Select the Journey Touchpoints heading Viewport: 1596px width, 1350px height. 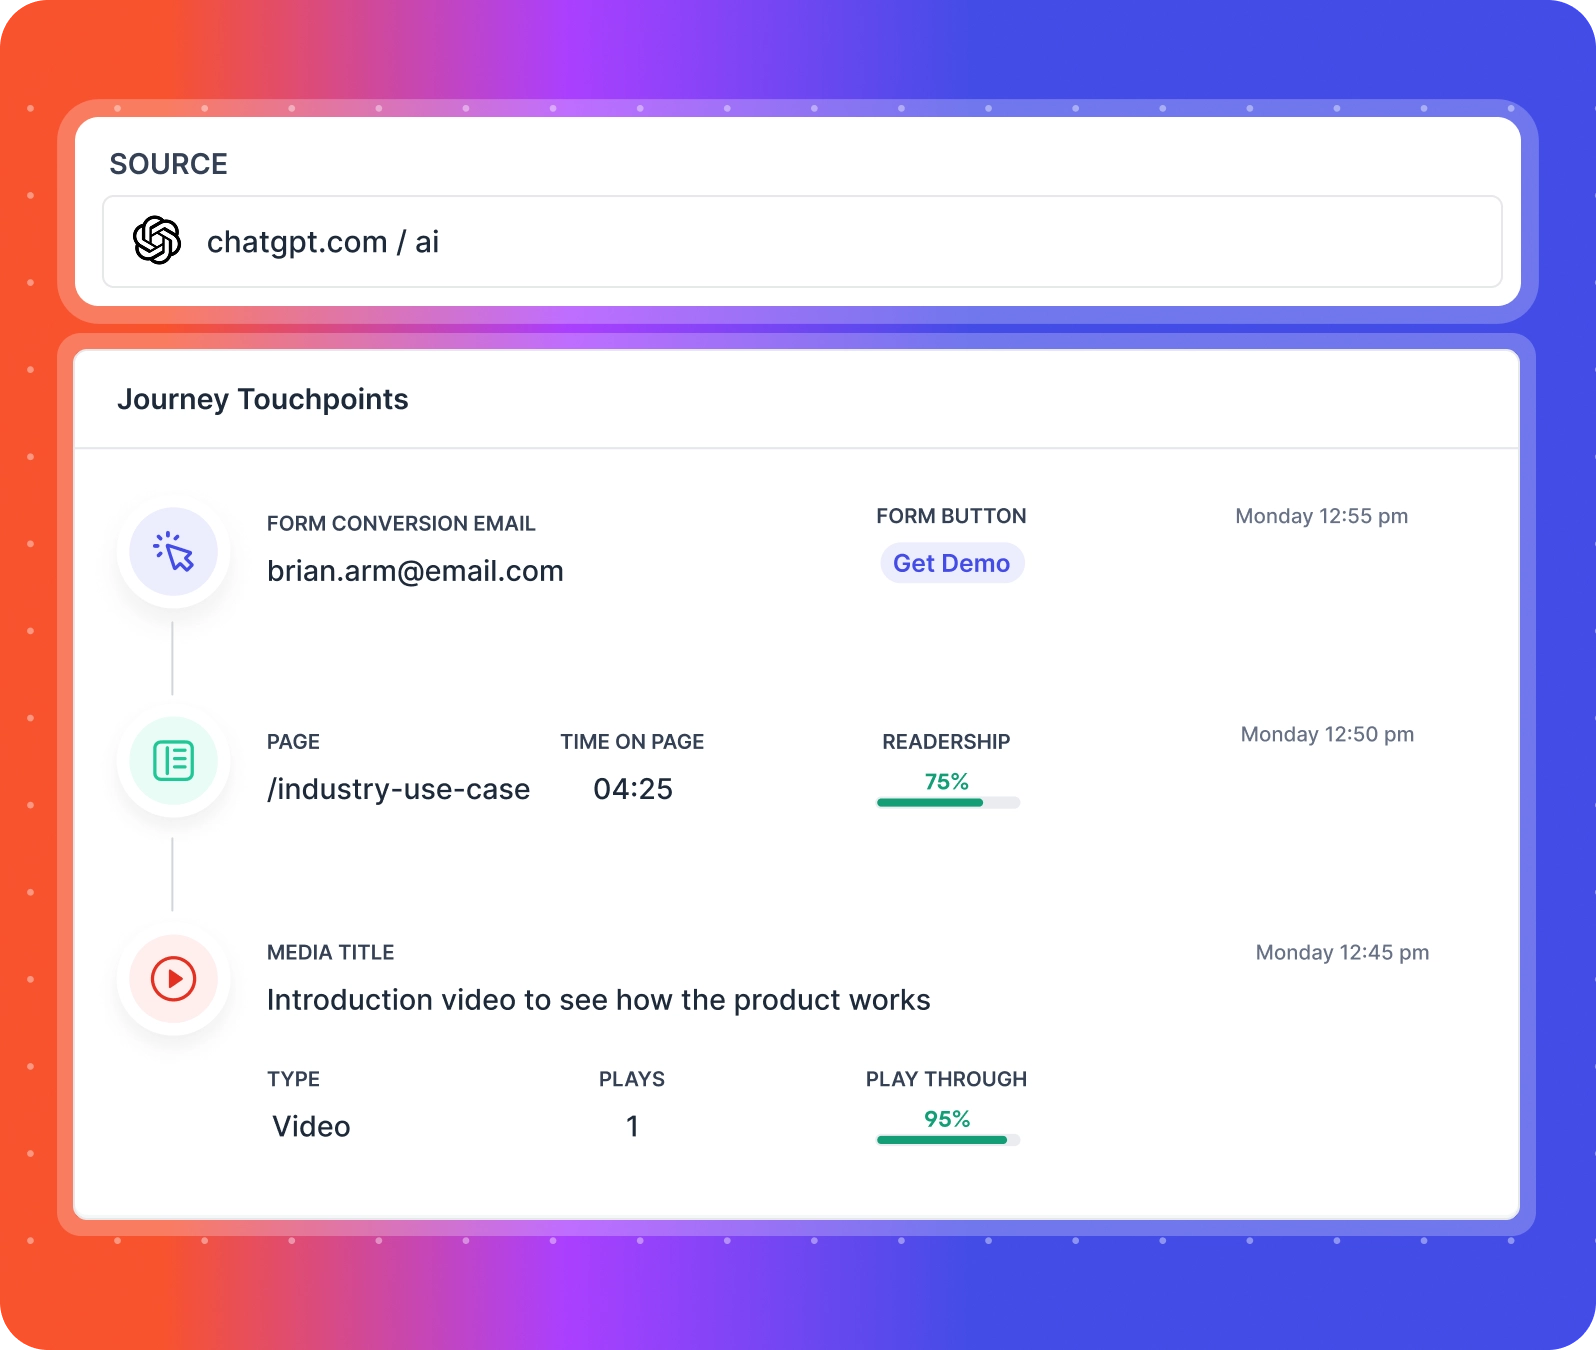263,399
